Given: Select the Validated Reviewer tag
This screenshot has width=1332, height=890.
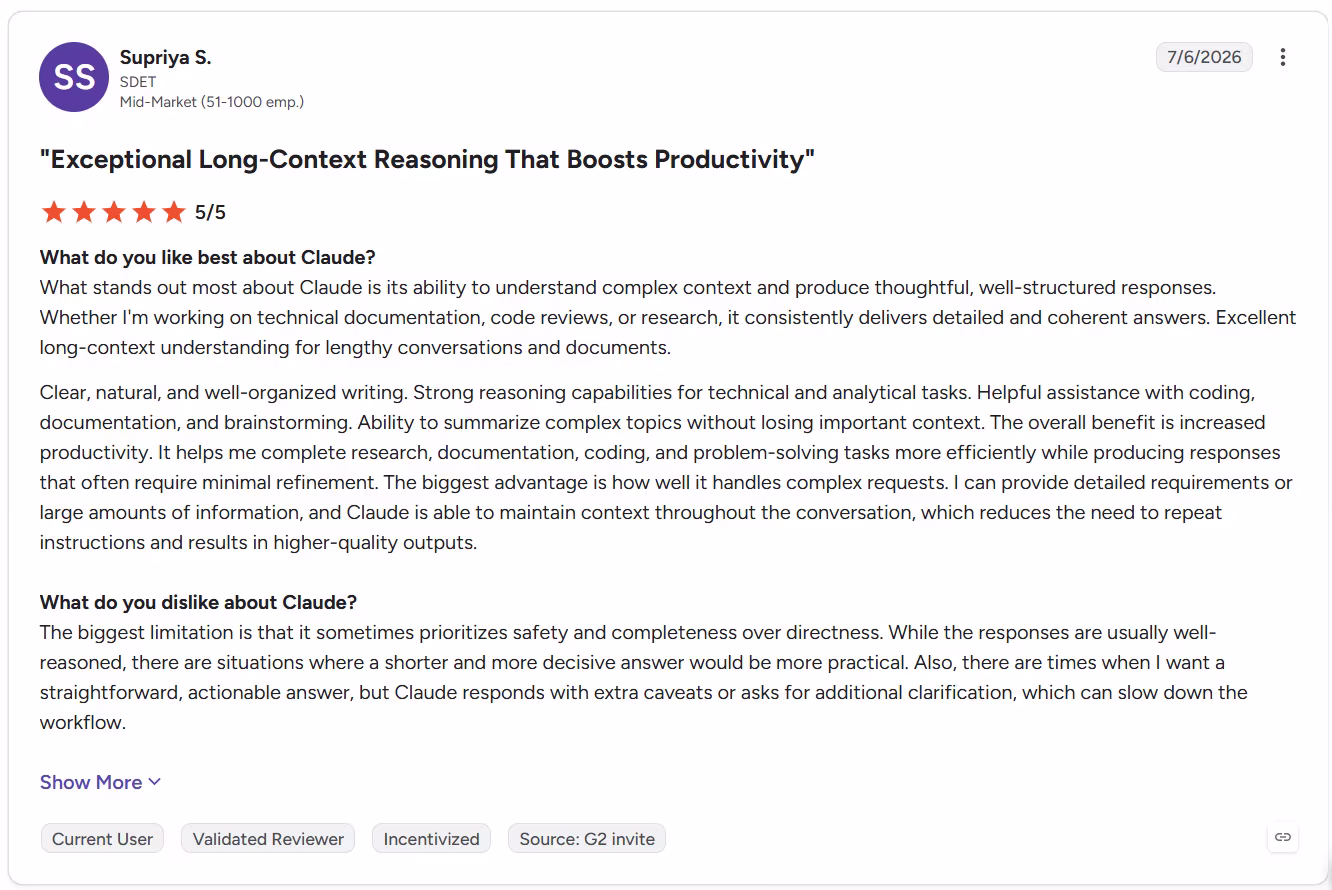Looking at the screenshot, I should point(268,839).
